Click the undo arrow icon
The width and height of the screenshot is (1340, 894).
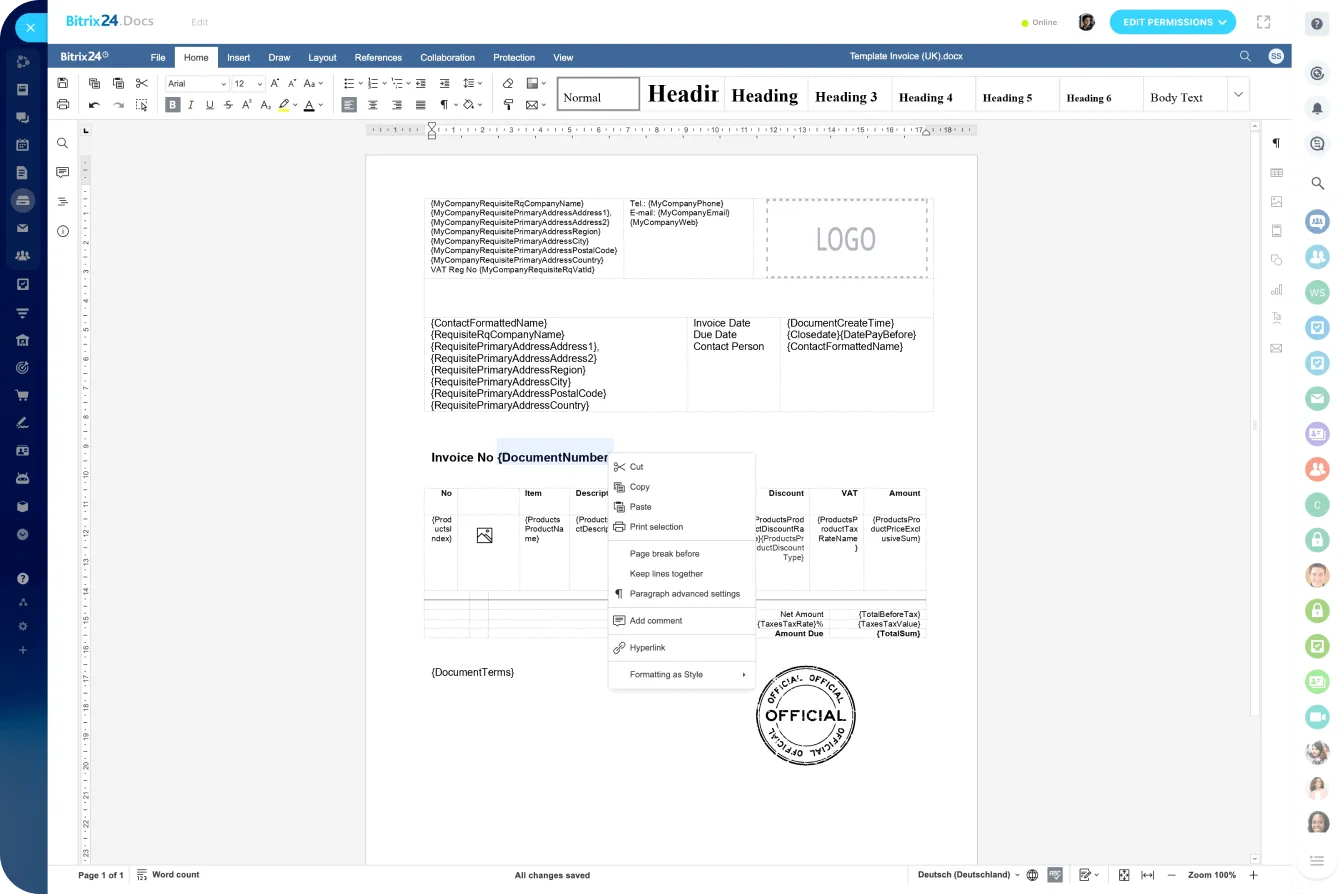tap(94, 105)
